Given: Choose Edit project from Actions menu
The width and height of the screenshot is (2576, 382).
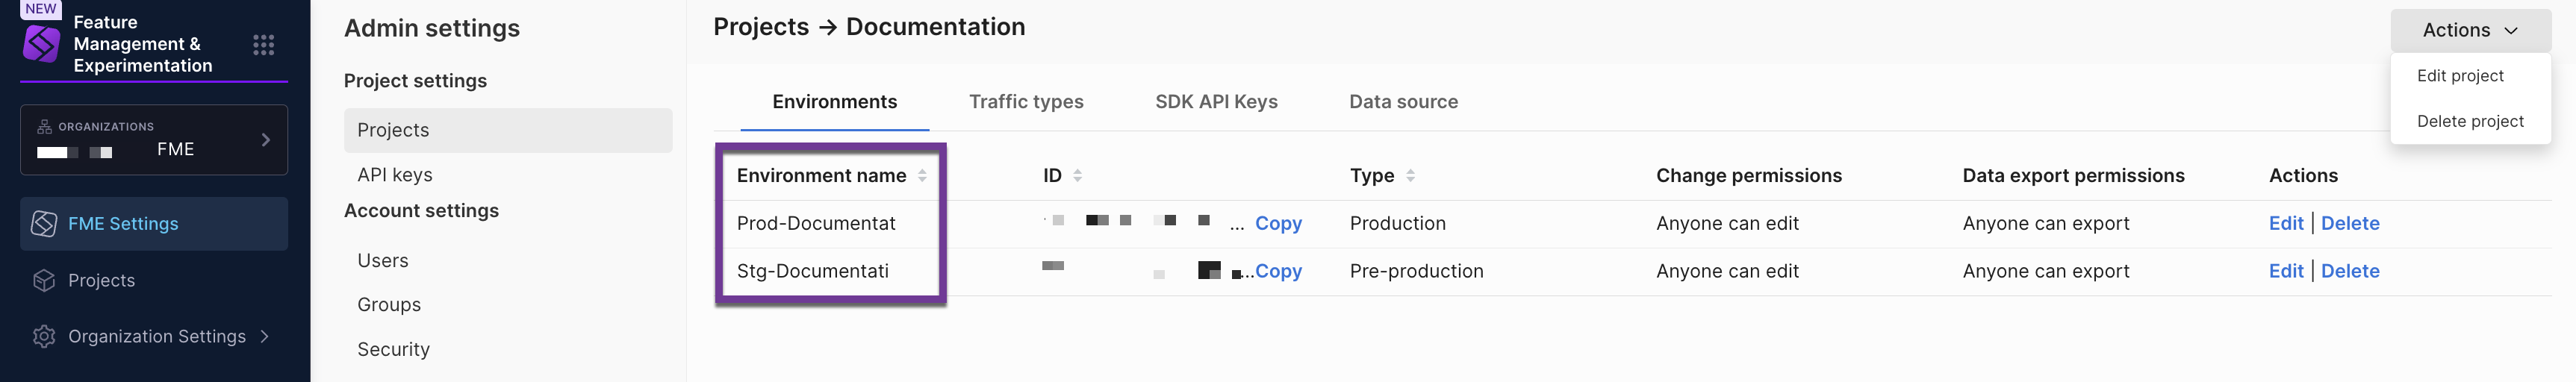Looking at the screenshot, I should click(2459, 76).
